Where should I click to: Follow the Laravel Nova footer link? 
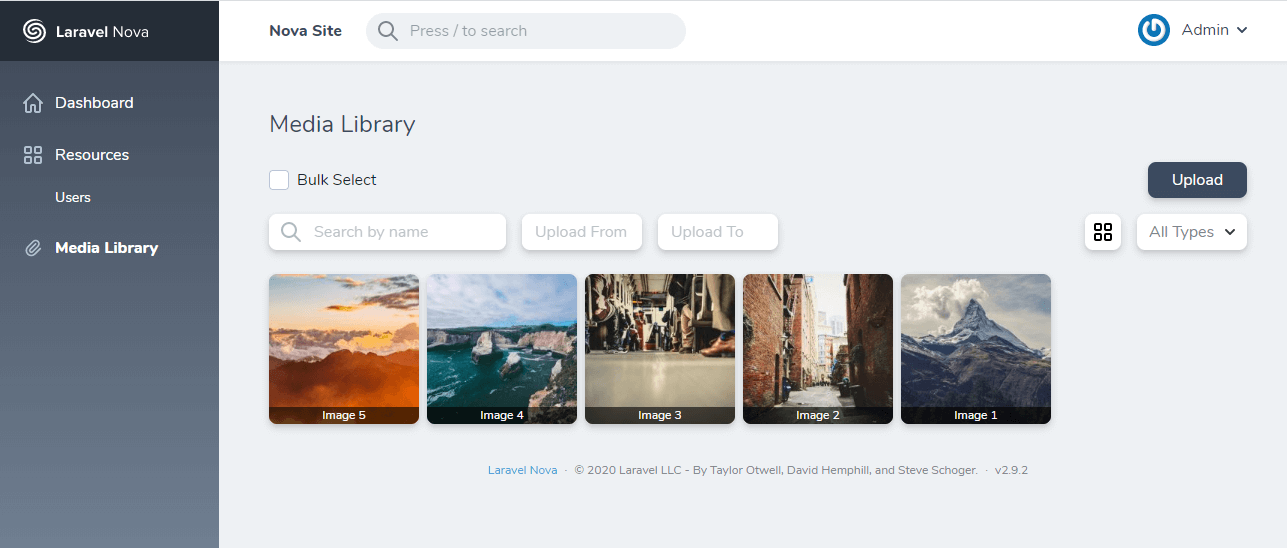pyautogui.click(x=522, y=470)
